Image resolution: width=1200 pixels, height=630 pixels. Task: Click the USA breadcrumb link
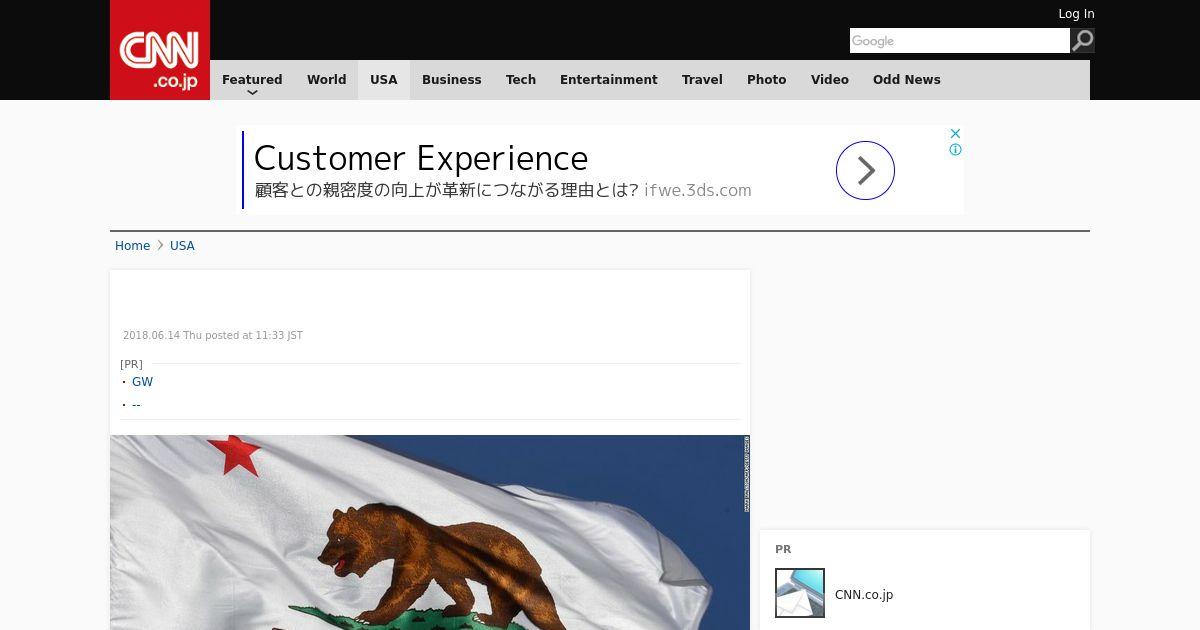click(x=182, y=246)
